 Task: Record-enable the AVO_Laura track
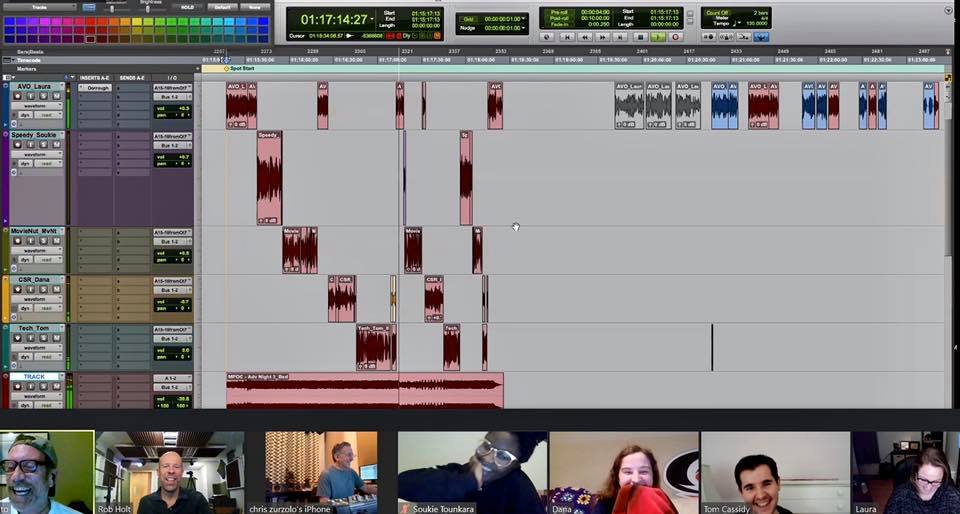pyautogui.click(x=17, y=96)
